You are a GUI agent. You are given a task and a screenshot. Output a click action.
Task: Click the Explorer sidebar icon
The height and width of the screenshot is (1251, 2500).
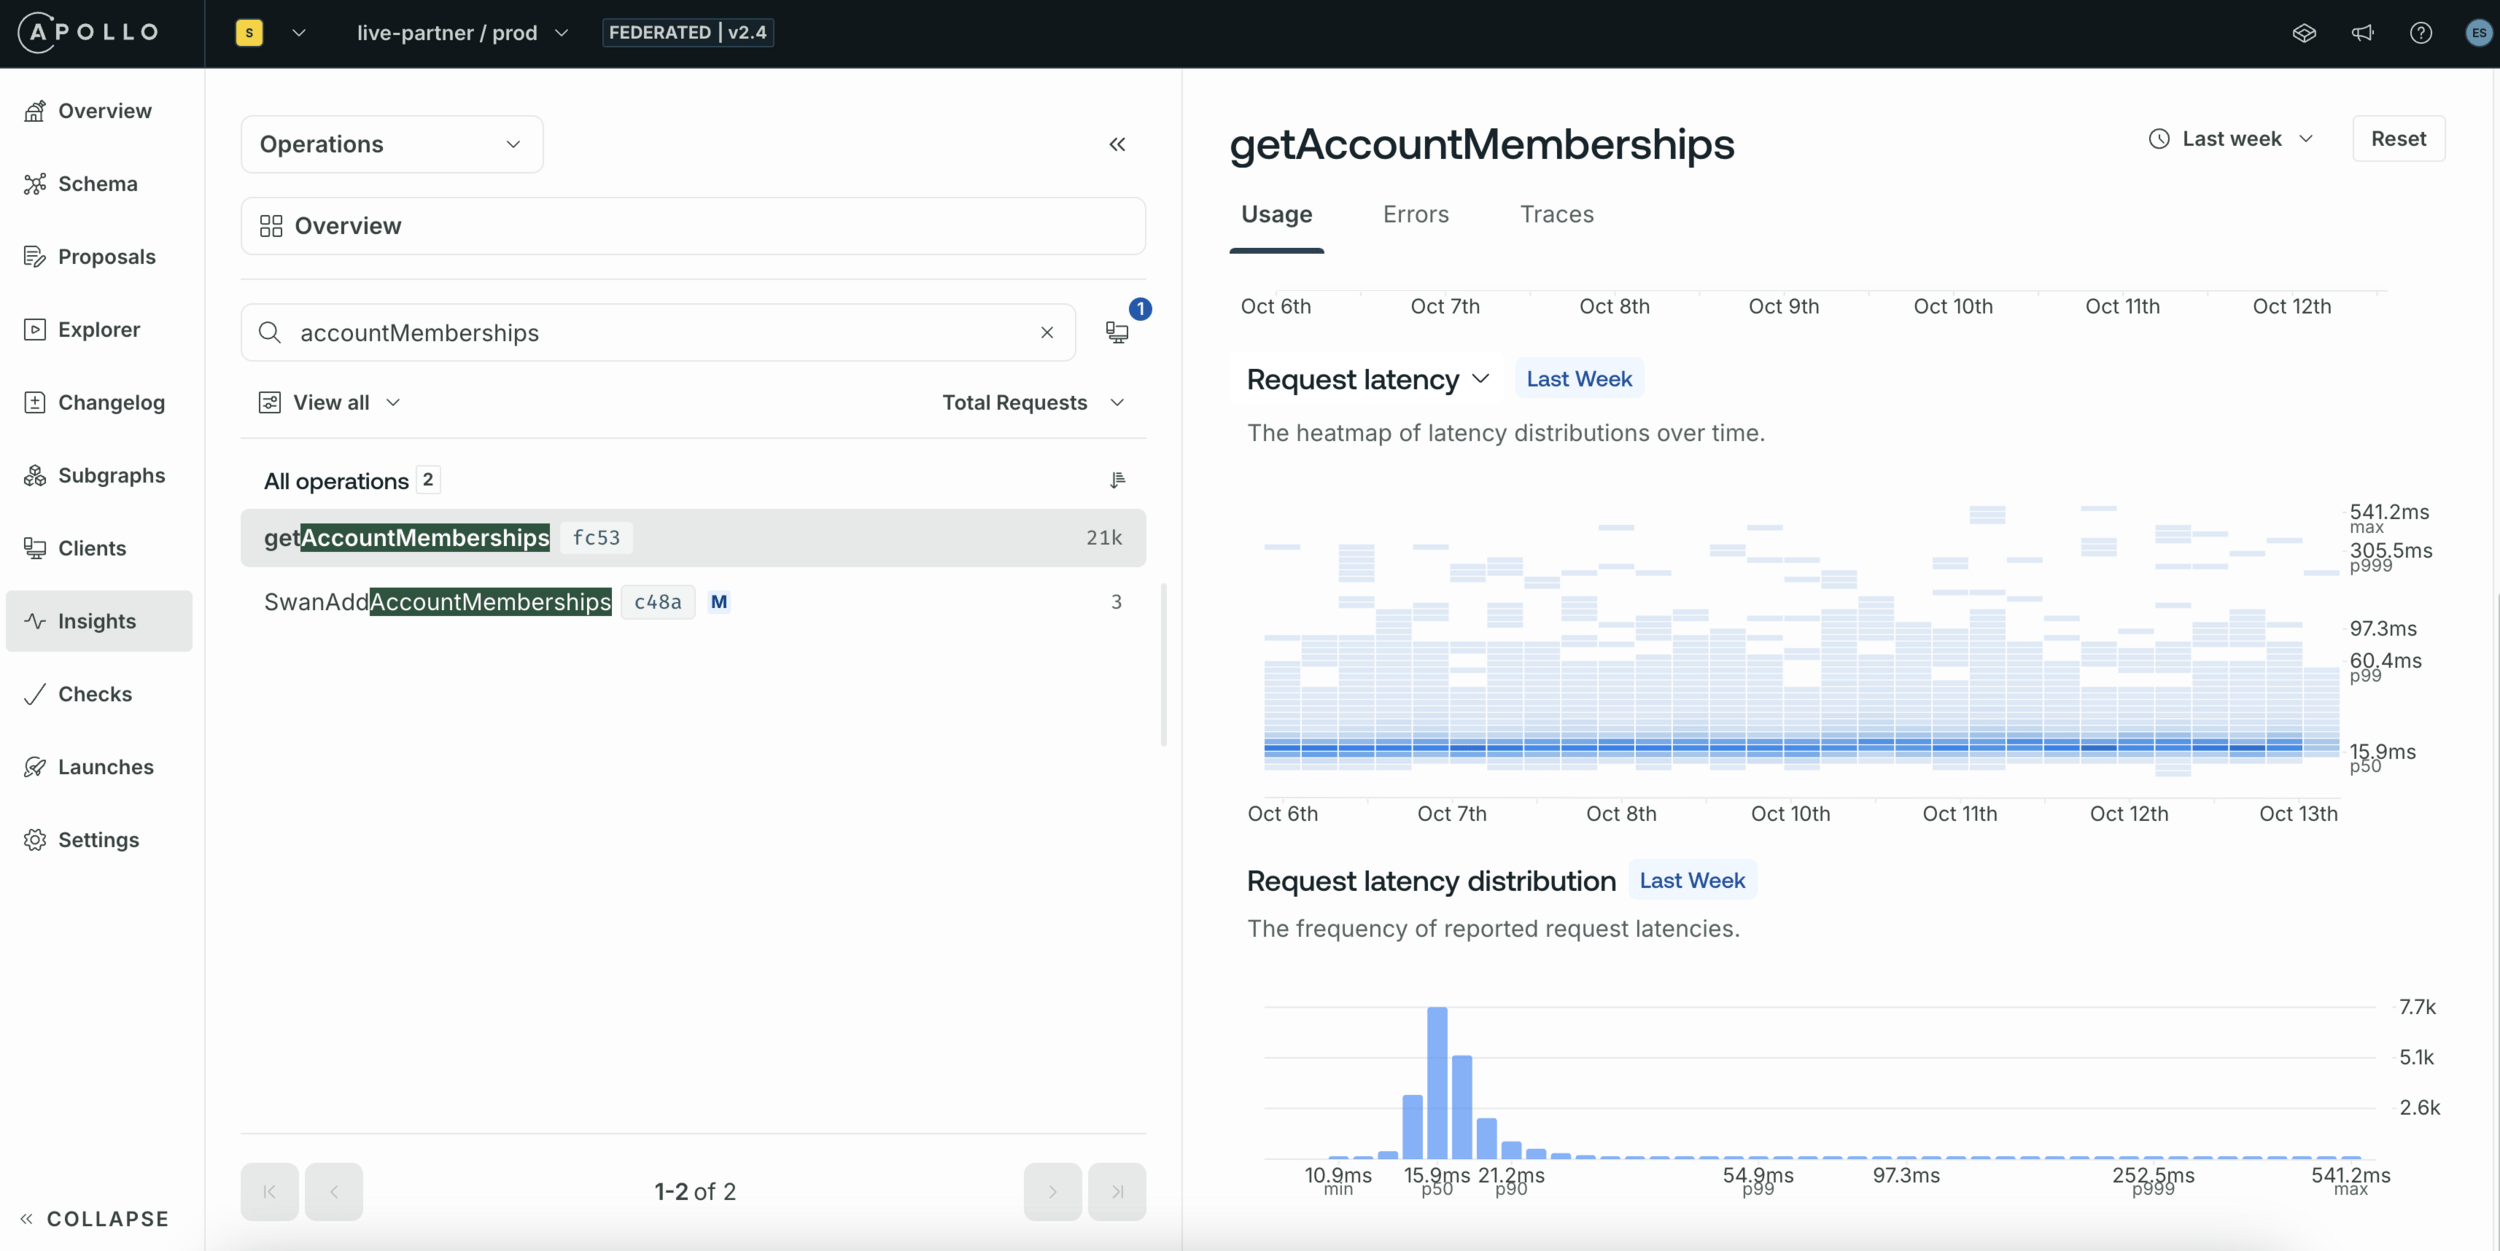click(35, 329)
